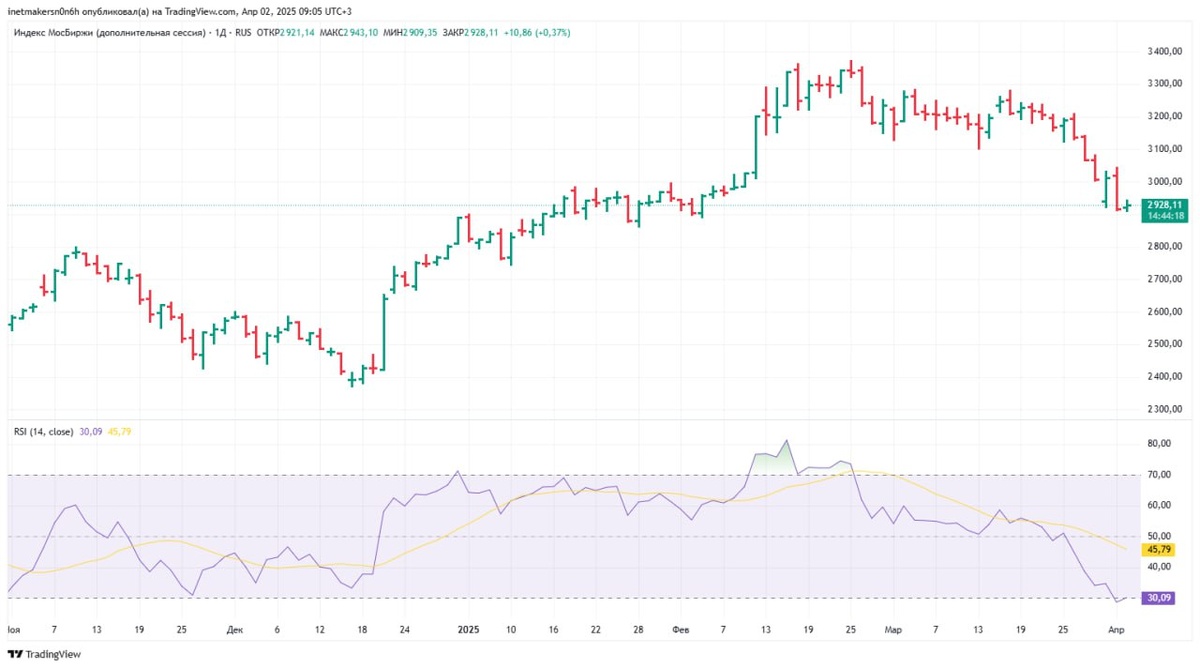Click the 70,00 RSI axis label

pyautogui.click(x=1159, y=475)
